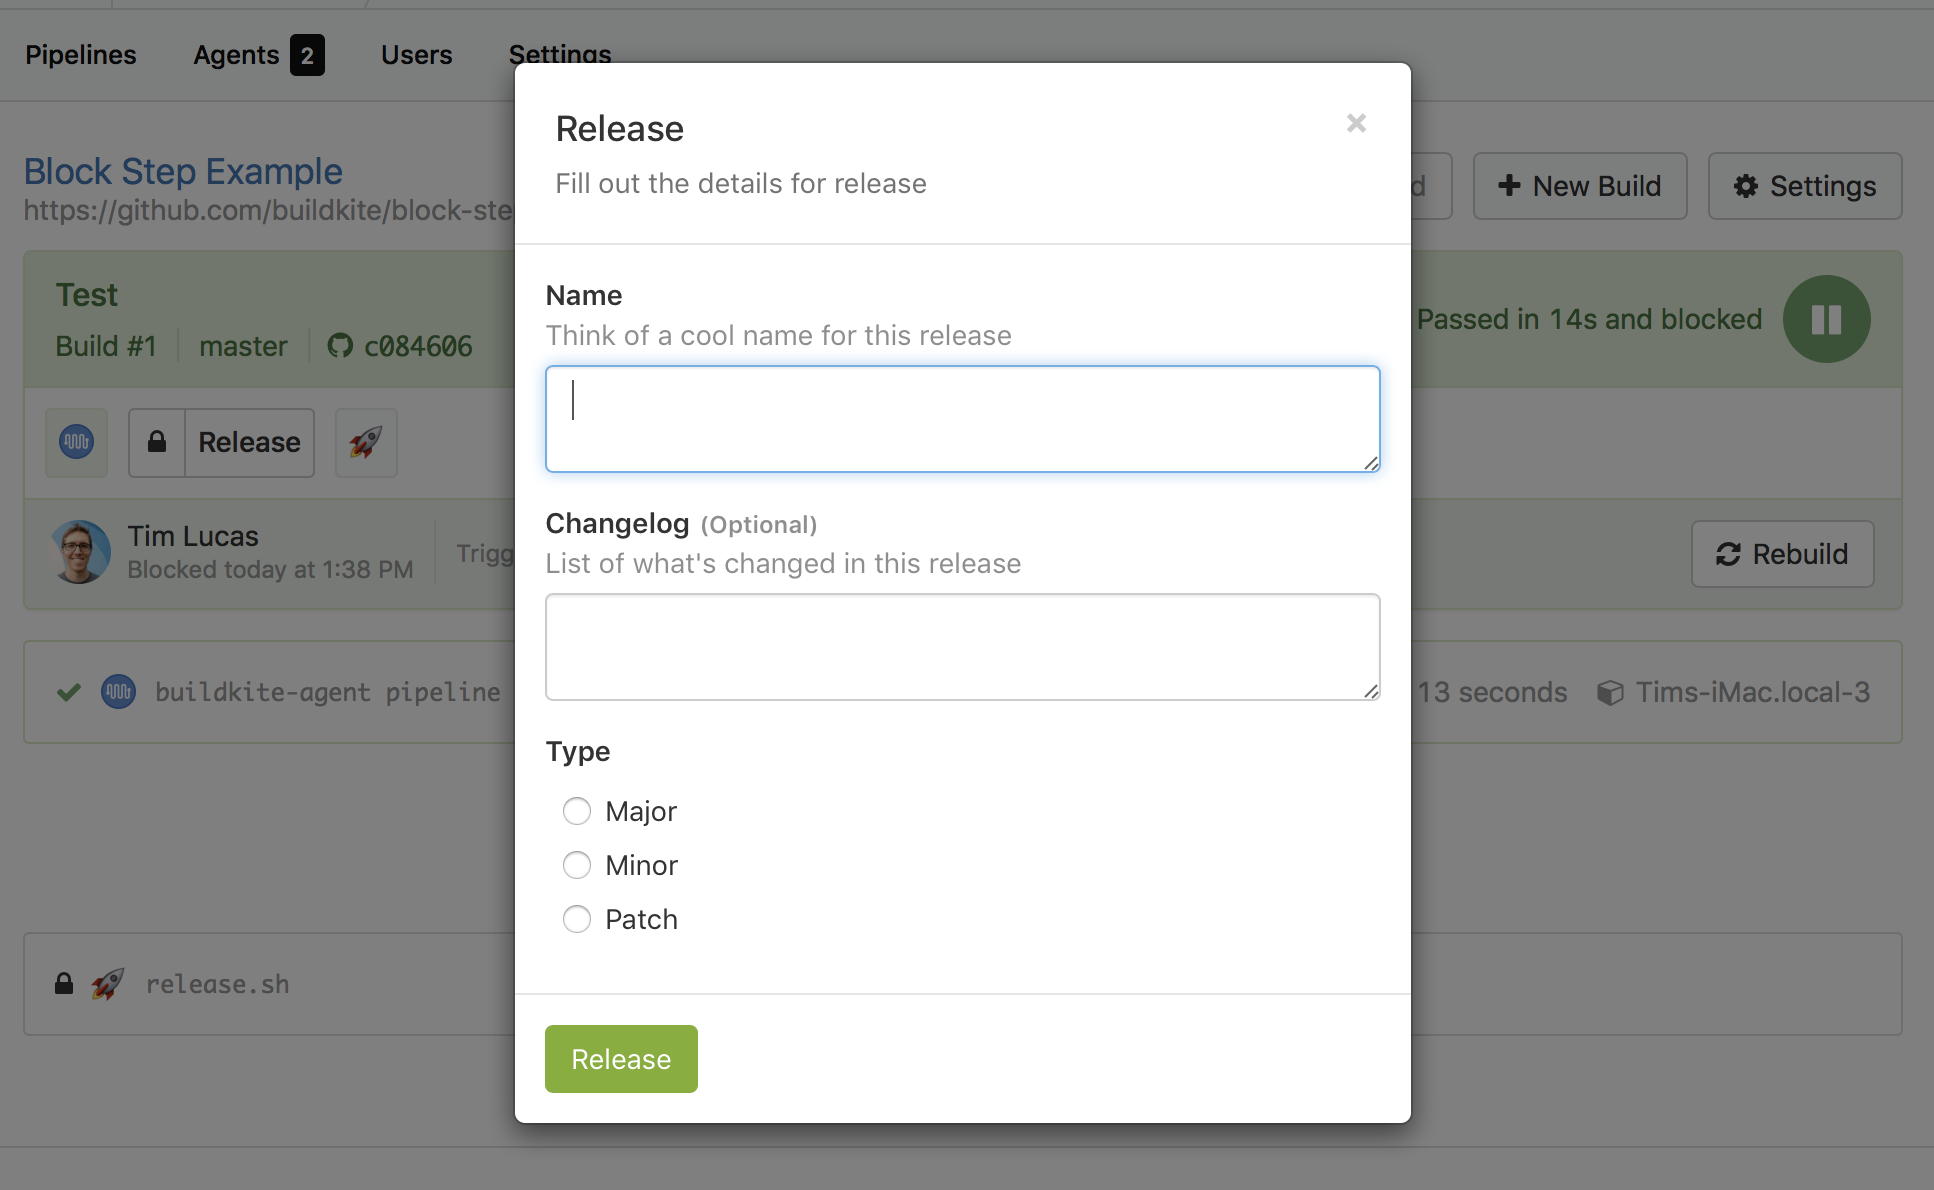Screen dimensions: 1934x1190
Task: Select the Patch release type radio button
Action: pyautogui.click(x=577, y=916)
